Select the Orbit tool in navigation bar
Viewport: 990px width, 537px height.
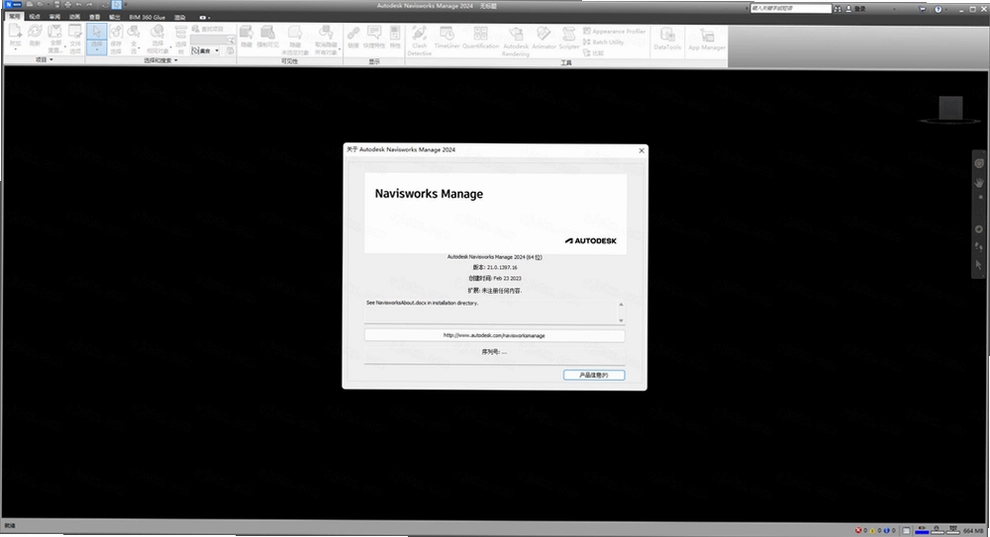[979, 229]
